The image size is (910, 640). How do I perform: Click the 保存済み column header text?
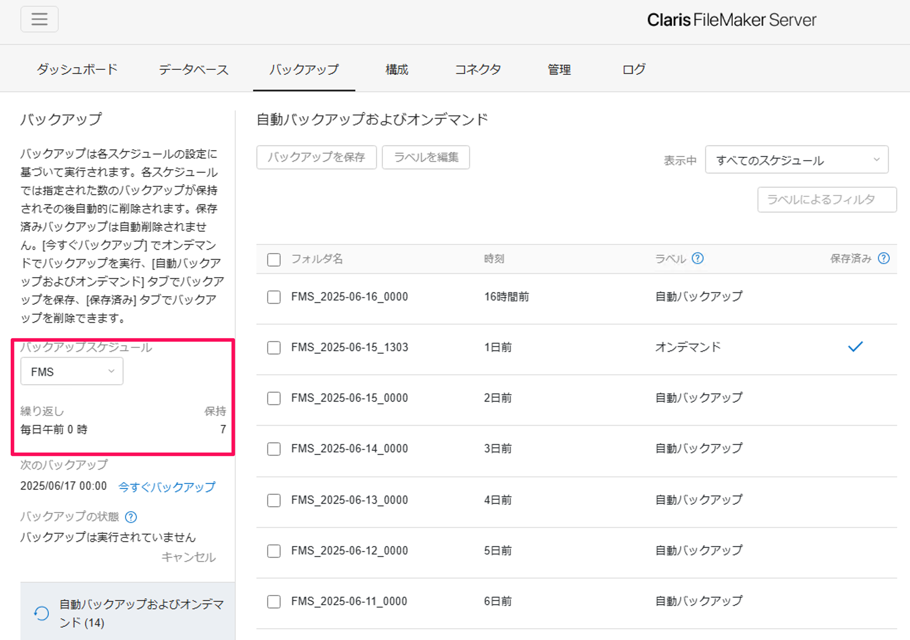(851, 259)
